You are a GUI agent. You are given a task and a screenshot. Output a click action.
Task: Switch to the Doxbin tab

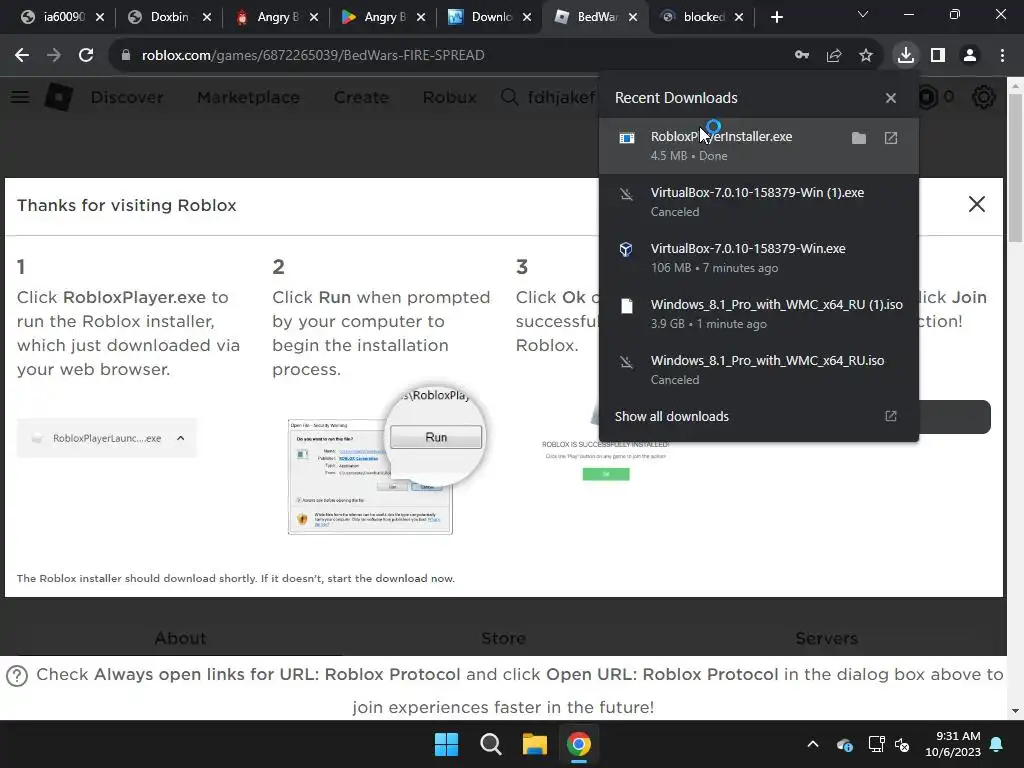[169, 17]
